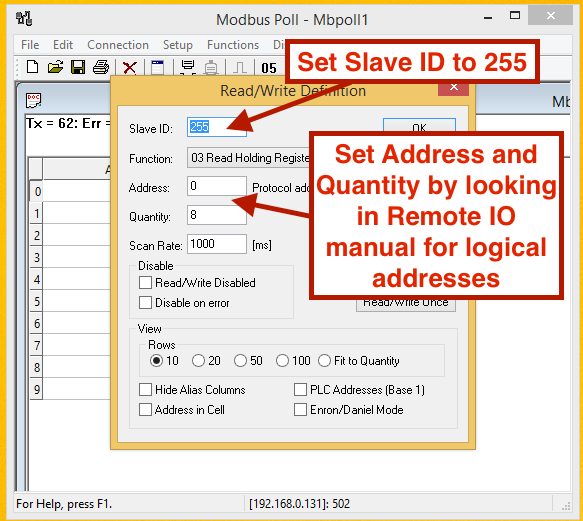Select row header 9 in the grid
The width and height of the screenshot is (583, 521).
(x=36, y=389)
